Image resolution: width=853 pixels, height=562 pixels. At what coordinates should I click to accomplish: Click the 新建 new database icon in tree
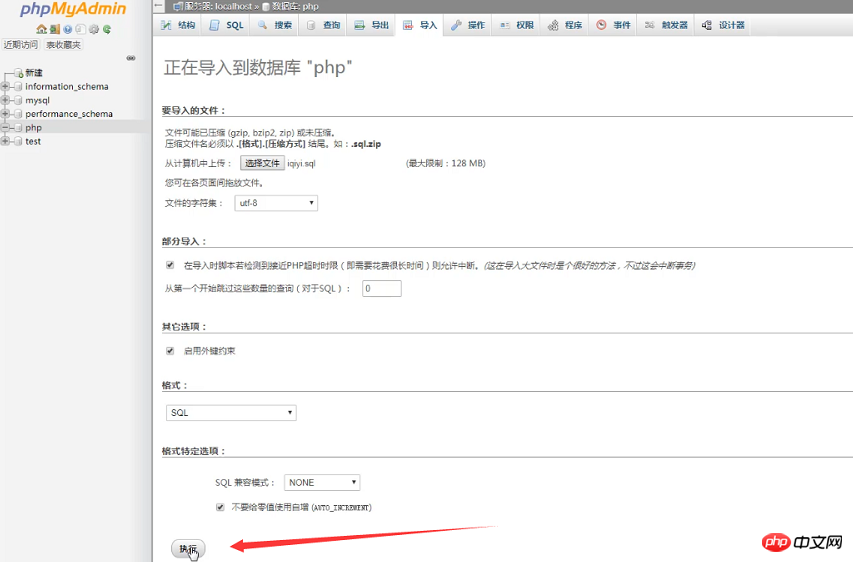[18, 73]
